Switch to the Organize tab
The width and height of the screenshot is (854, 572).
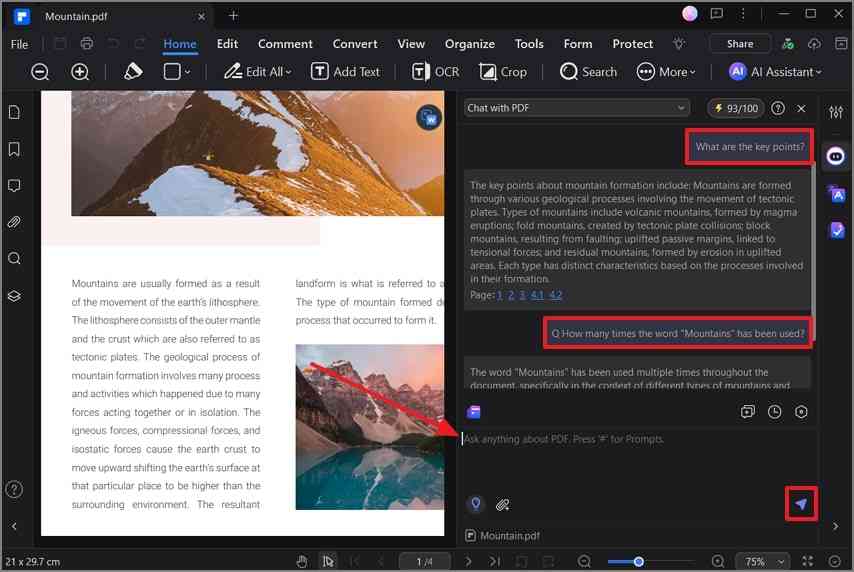(469, 44)
